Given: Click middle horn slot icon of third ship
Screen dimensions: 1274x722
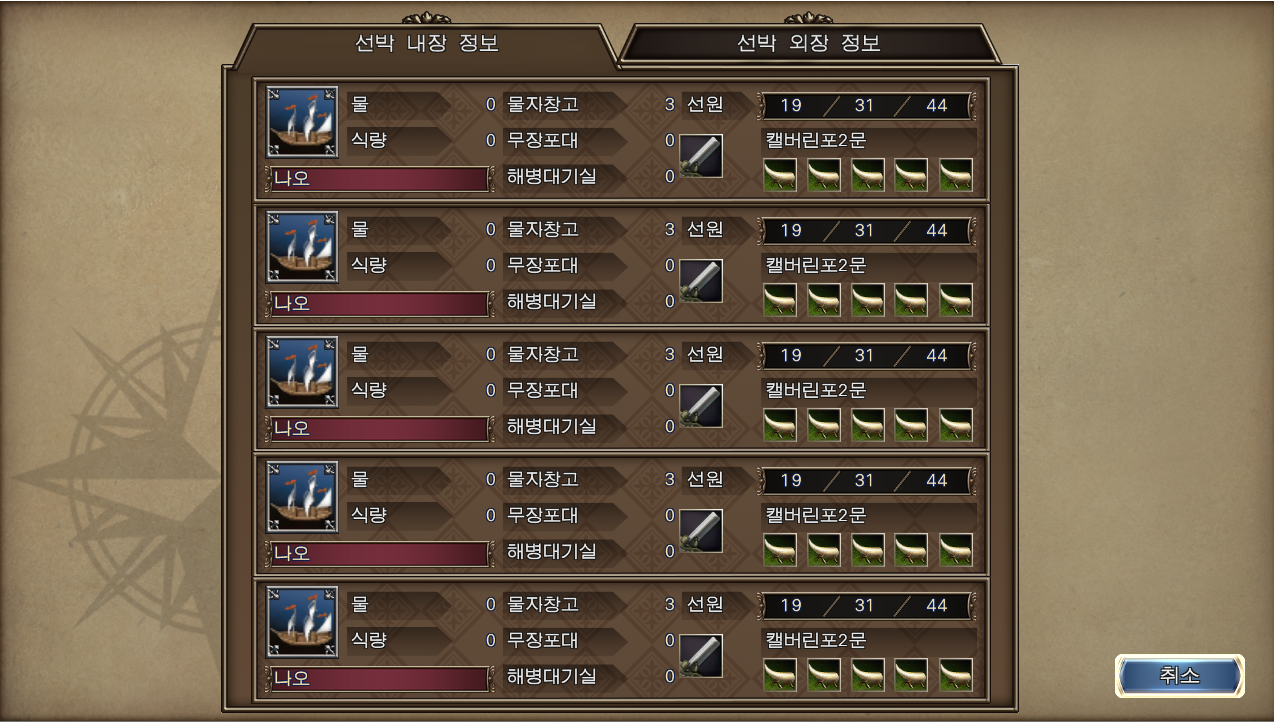Looking at the screenshot, I should [868, 425].
